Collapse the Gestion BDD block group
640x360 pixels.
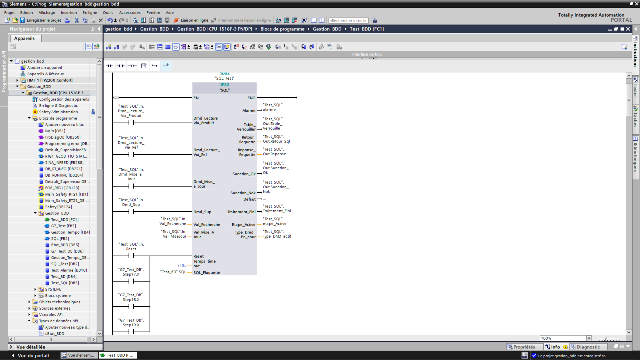pyautogui.click(x=35, y=213)
